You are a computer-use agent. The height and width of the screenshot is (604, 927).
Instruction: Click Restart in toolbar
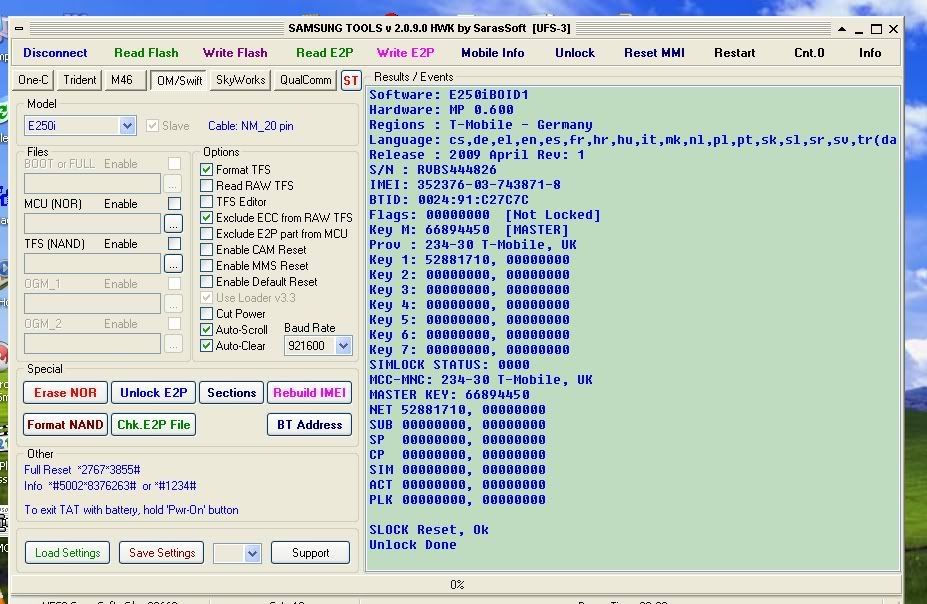pyautogui.click(x=734, y=53)
